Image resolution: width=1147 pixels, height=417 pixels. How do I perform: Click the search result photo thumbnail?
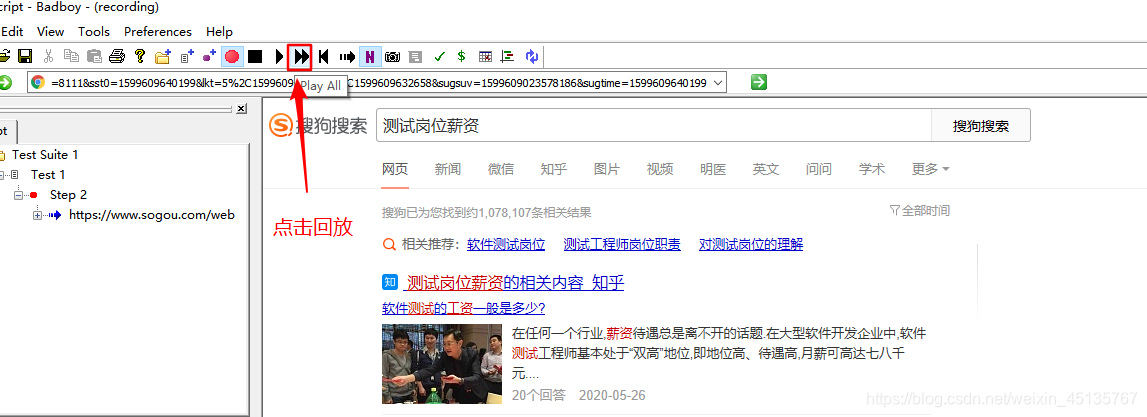[x=442, y=364]
